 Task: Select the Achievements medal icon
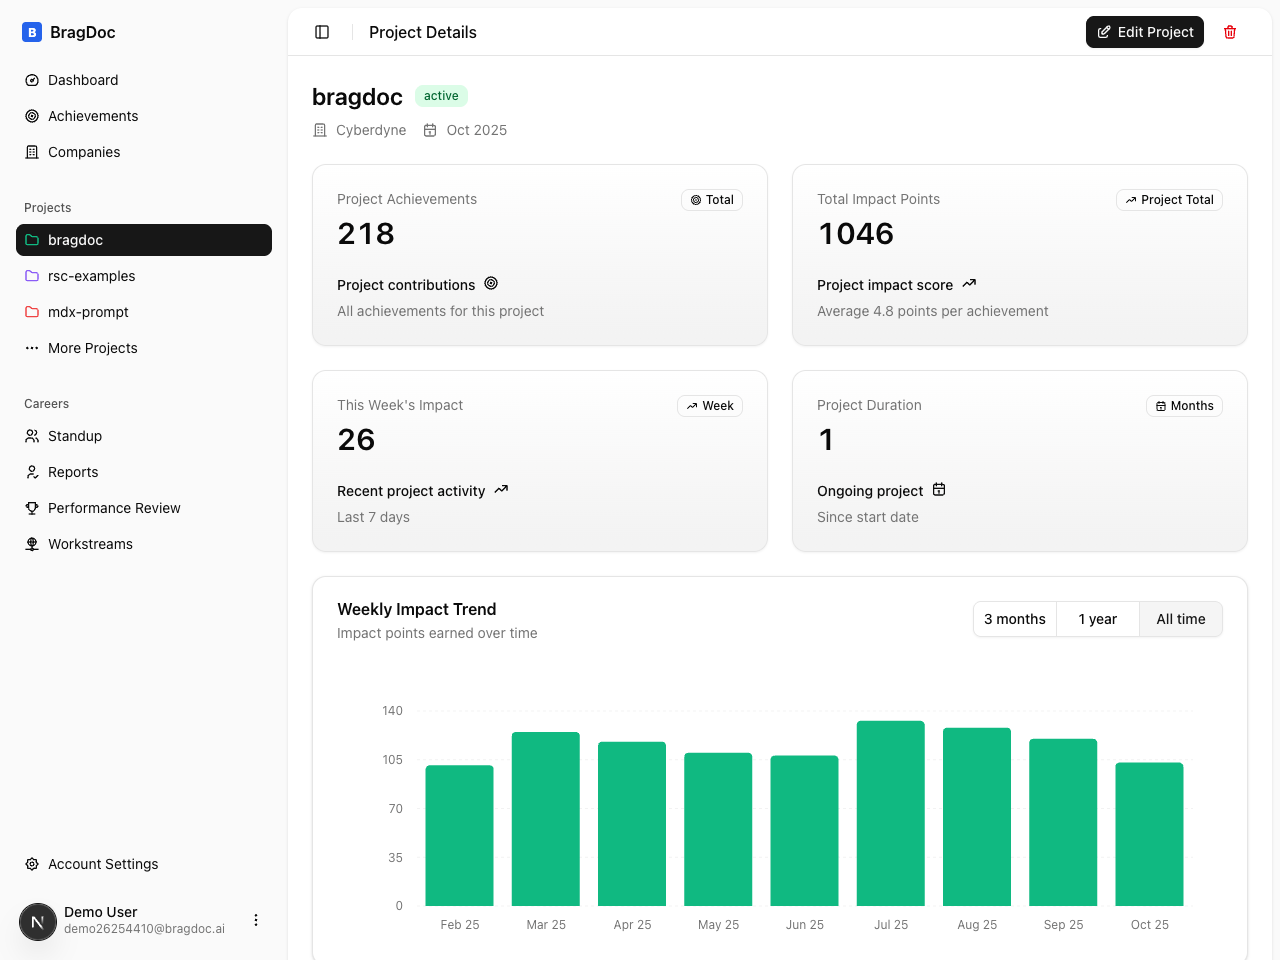[x=33, y=116]
